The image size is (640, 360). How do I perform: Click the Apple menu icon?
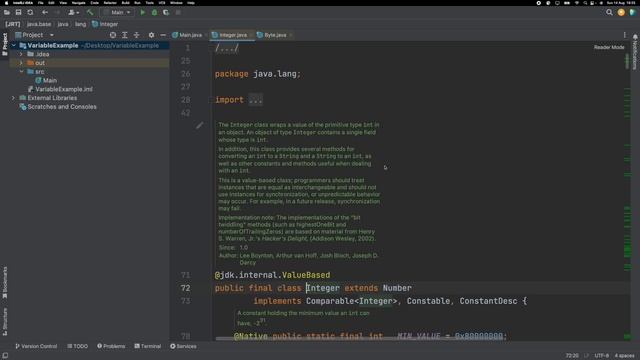(6, 3)
